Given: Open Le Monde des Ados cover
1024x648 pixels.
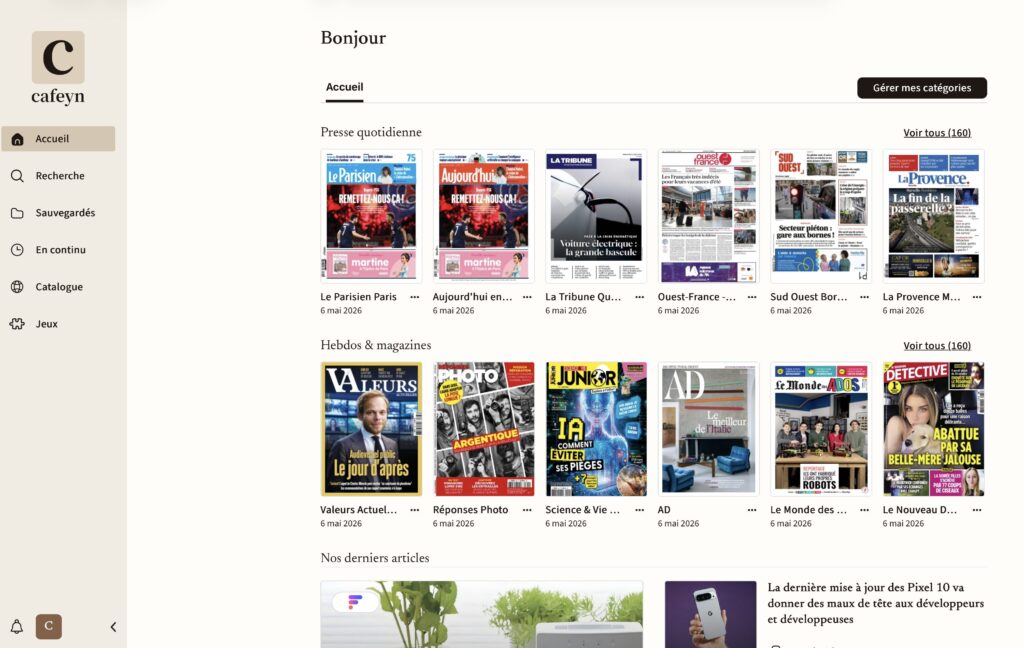Looking at the screenshot, I should pyautogui.click(x=821, y=429).
